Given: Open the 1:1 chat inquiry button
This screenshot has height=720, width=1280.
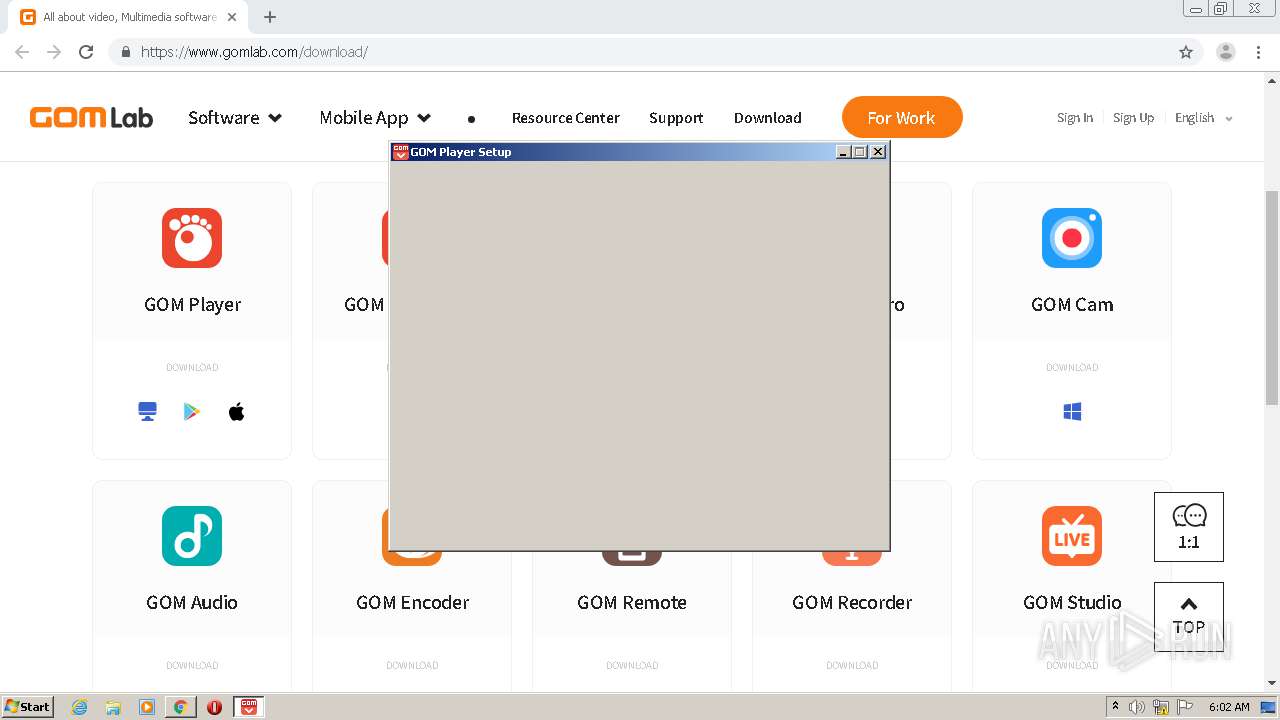Looking at the screenshot, I should [1188, 527].
